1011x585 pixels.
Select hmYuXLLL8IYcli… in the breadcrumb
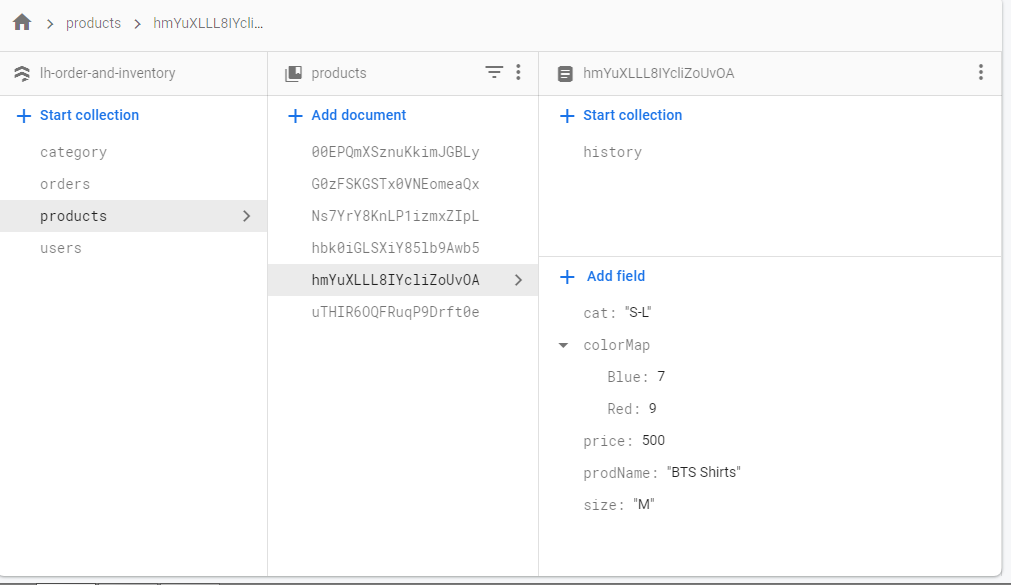coord(208,23)
